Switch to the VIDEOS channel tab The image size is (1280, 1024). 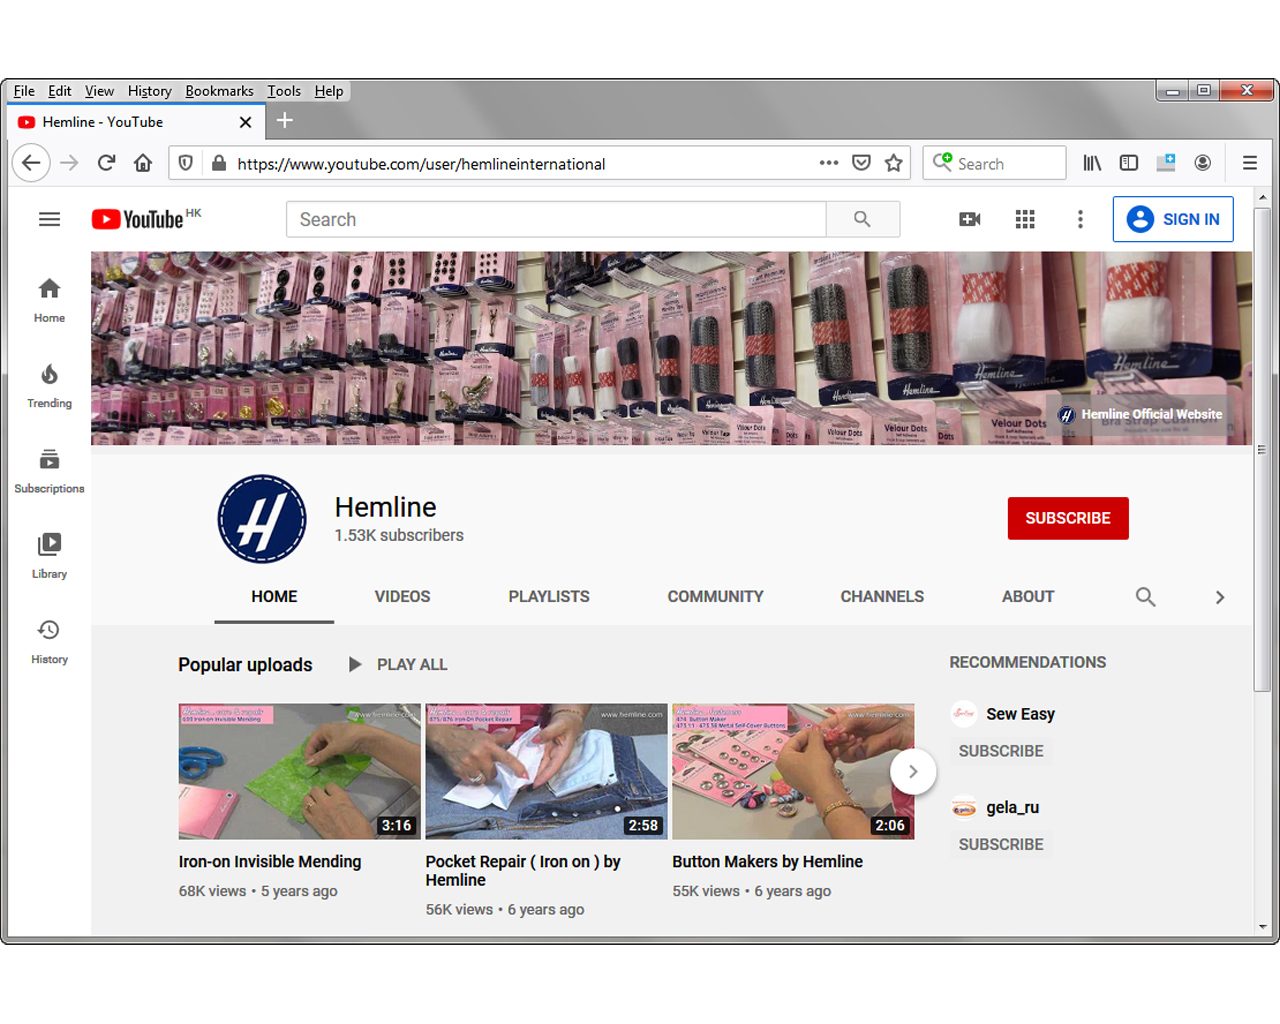(x=402, y=597)
